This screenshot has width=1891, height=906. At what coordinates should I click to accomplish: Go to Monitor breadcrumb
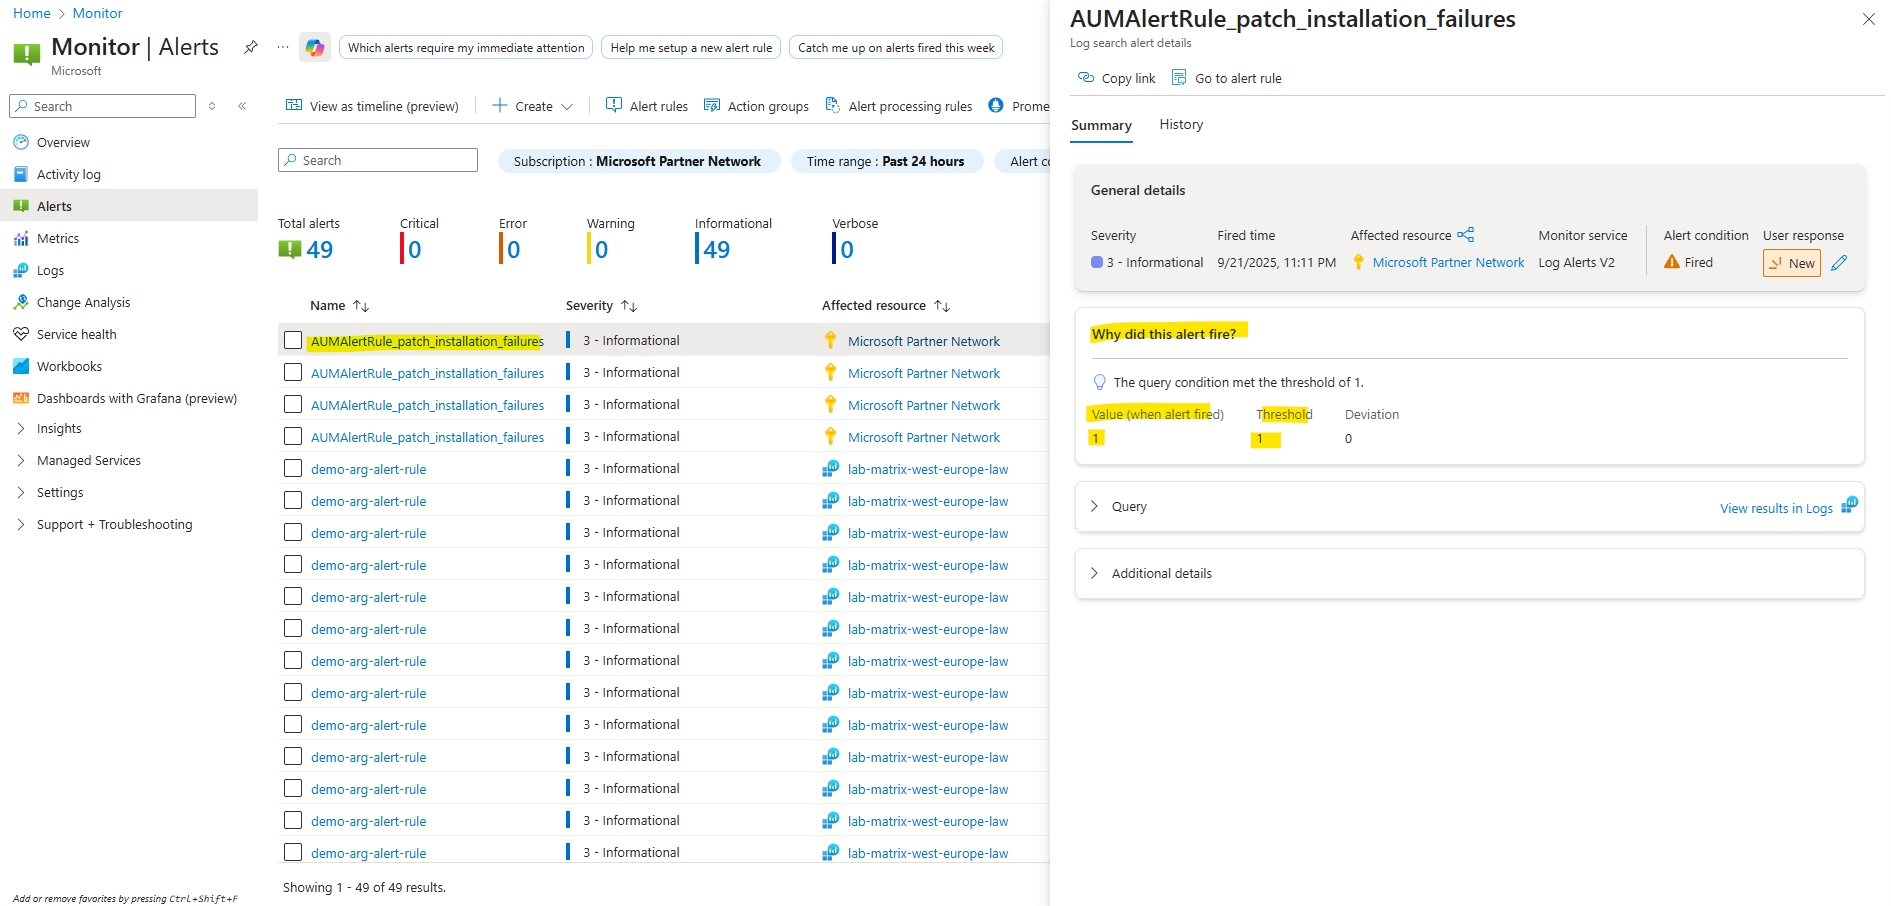98,13
